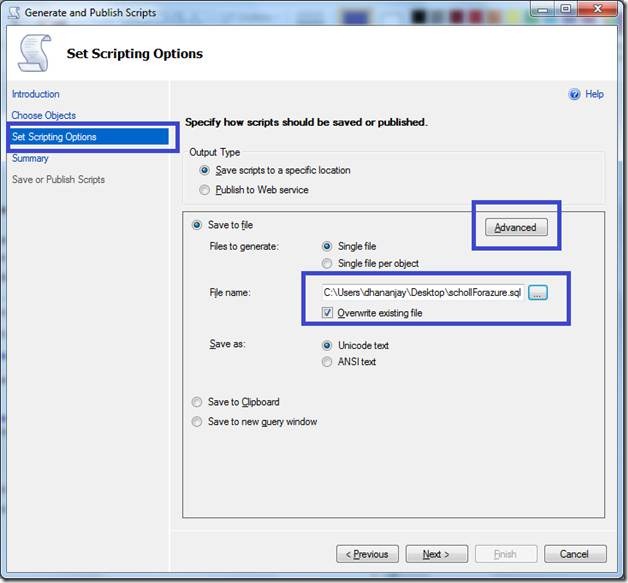Viewport: 628px width, 583px height.
Task: Browse for file with ellipsis button
Action: click(538, 292)
